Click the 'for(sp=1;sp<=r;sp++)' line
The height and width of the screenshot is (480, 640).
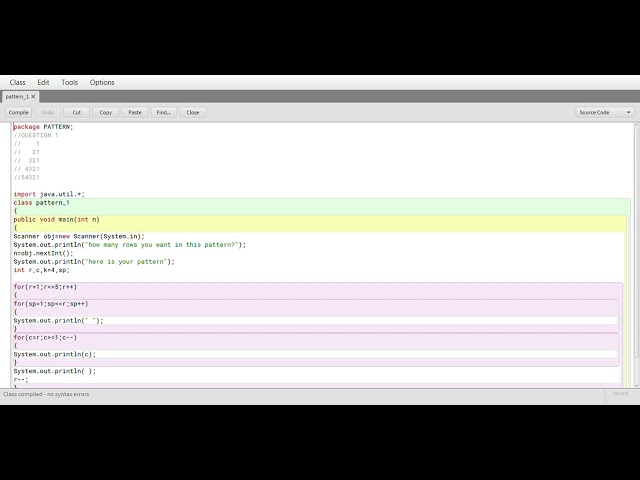(51, 304)
